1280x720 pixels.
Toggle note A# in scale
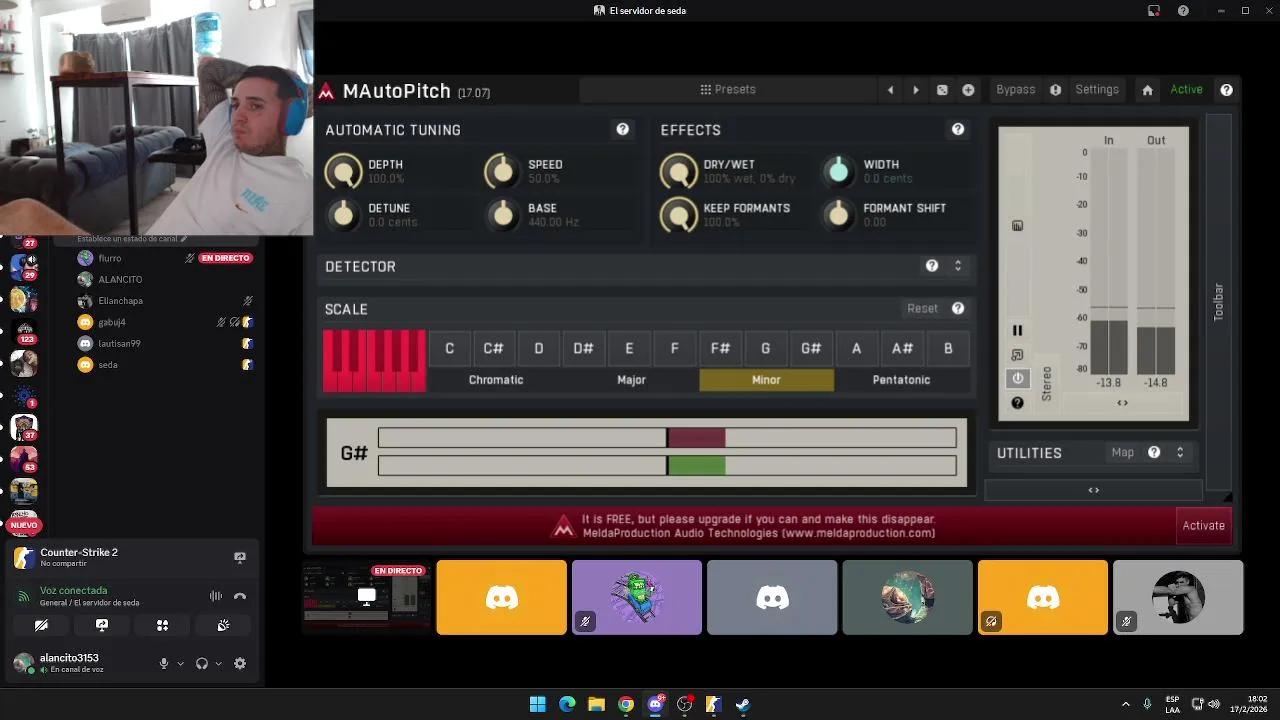pos(902,349)
